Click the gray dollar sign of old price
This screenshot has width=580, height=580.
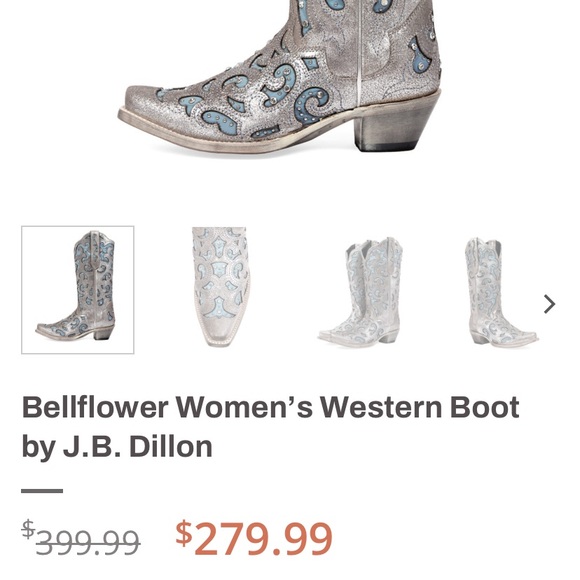pyautogui.click(x=28, y=529)
